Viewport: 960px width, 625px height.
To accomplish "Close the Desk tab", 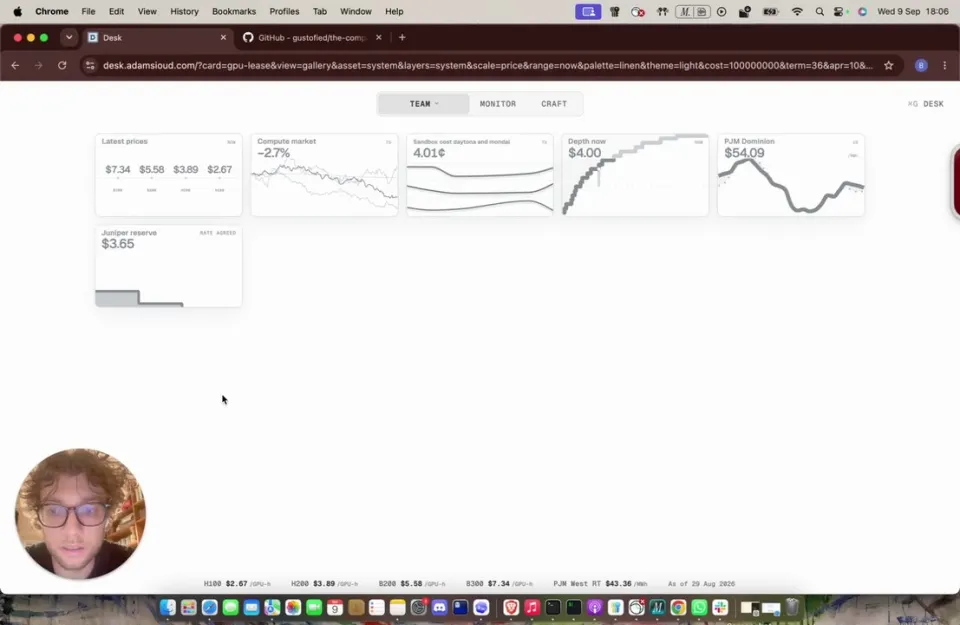I will pos(223,37).
